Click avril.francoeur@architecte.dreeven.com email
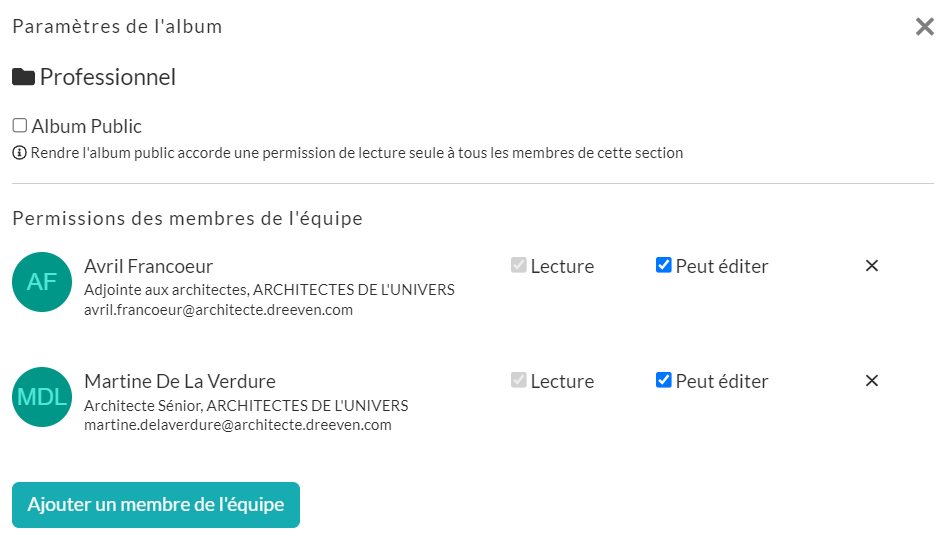This screenshot has height=544, width=944. click(x=219, y=310)
